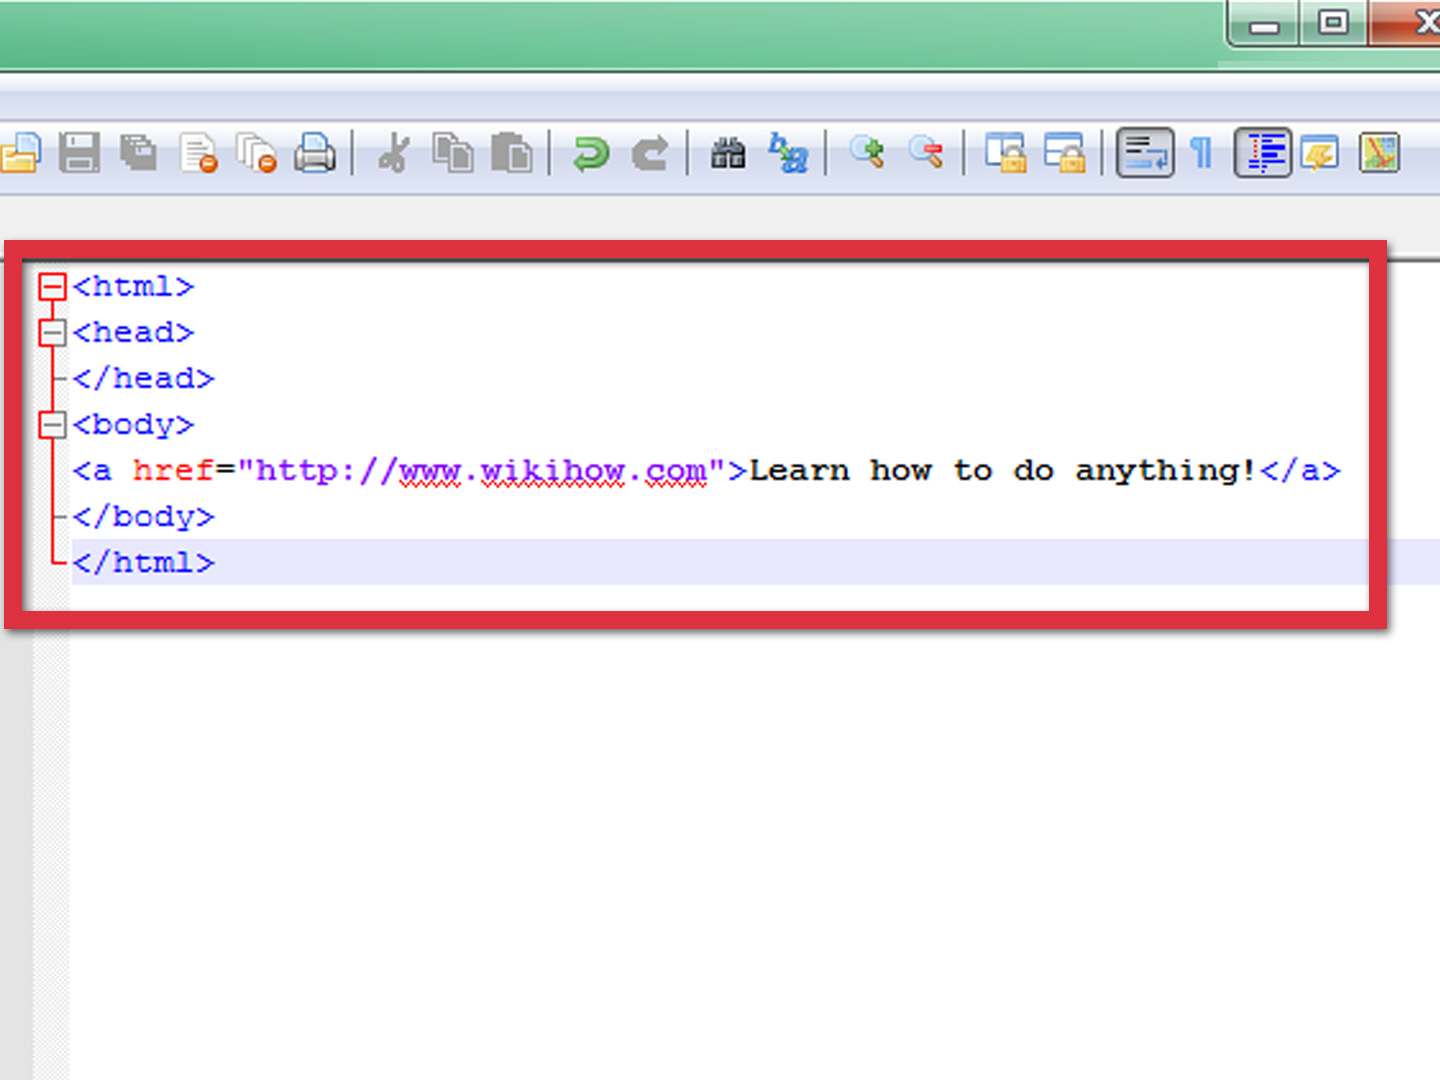Click the <body> opening tag text
This screenshot has height=1080, width=1440.
click(133, 425)
